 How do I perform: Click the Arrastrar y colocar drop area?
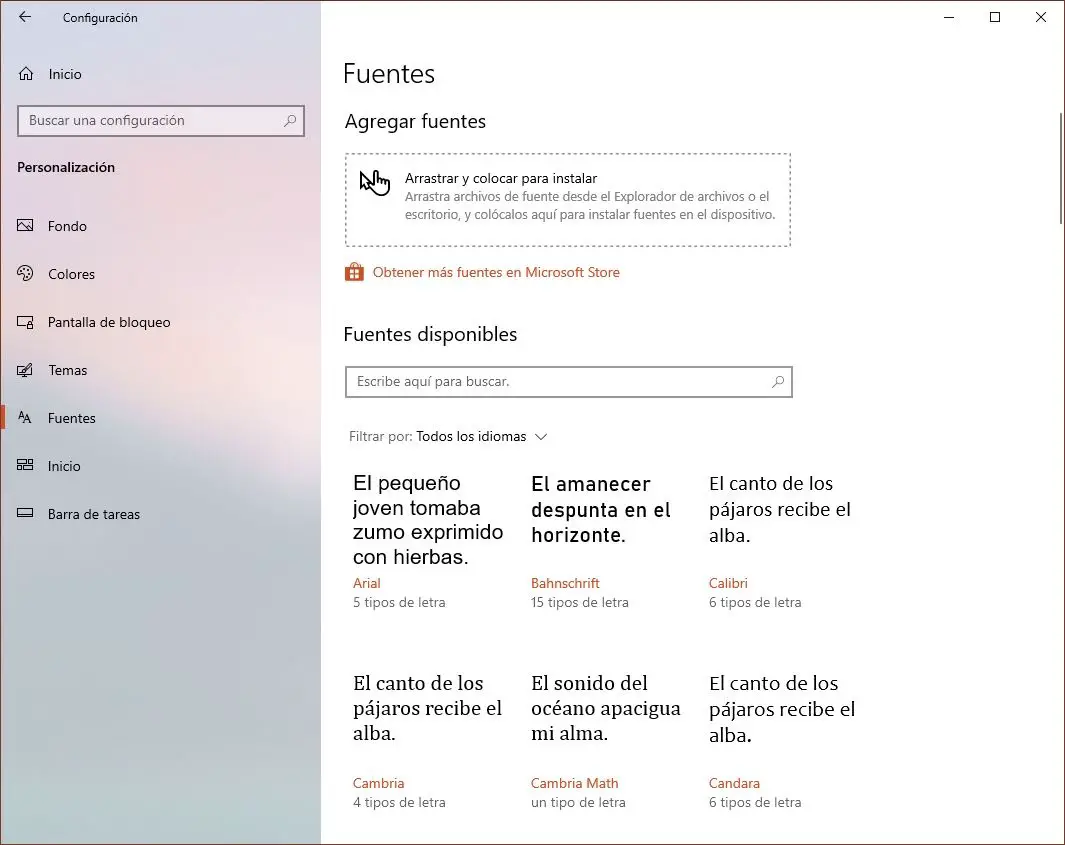coord(568,200)
